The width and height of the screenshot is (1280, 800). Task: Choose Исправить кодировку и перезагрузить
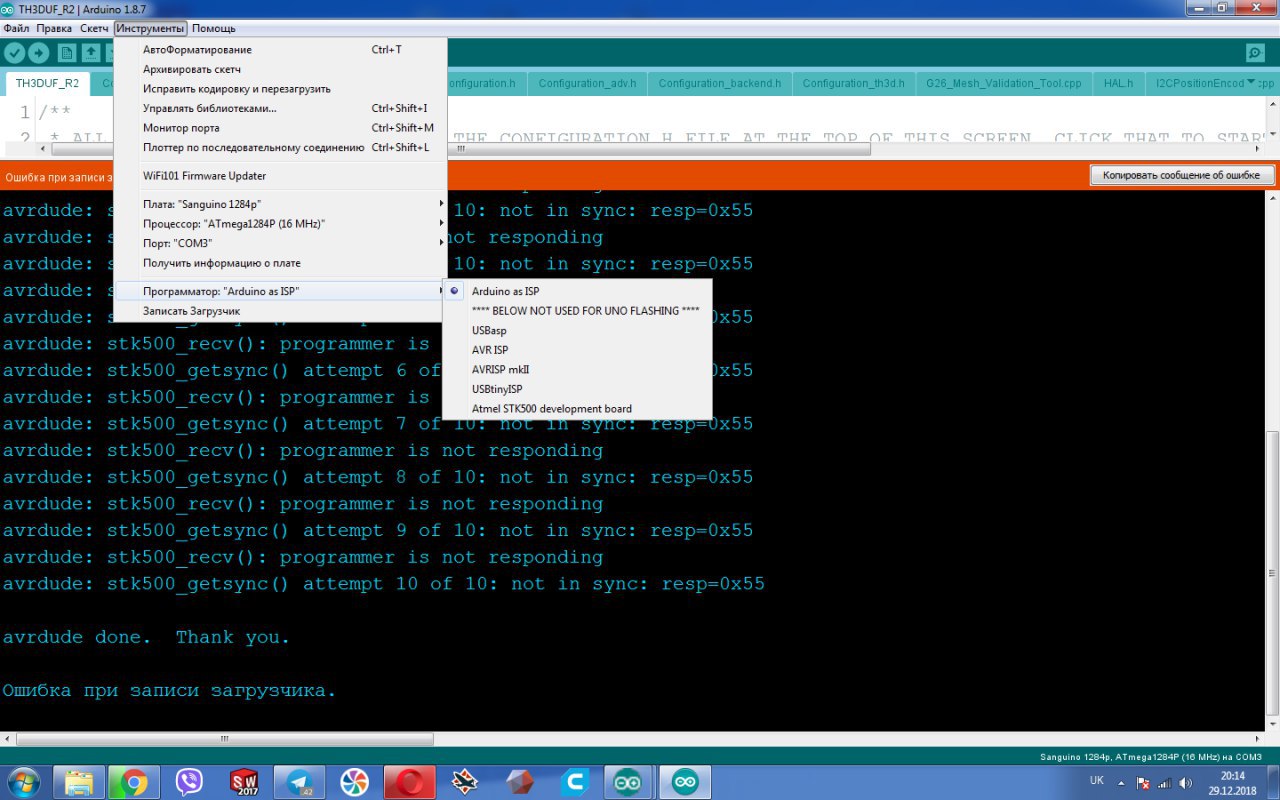click(280, 89)
